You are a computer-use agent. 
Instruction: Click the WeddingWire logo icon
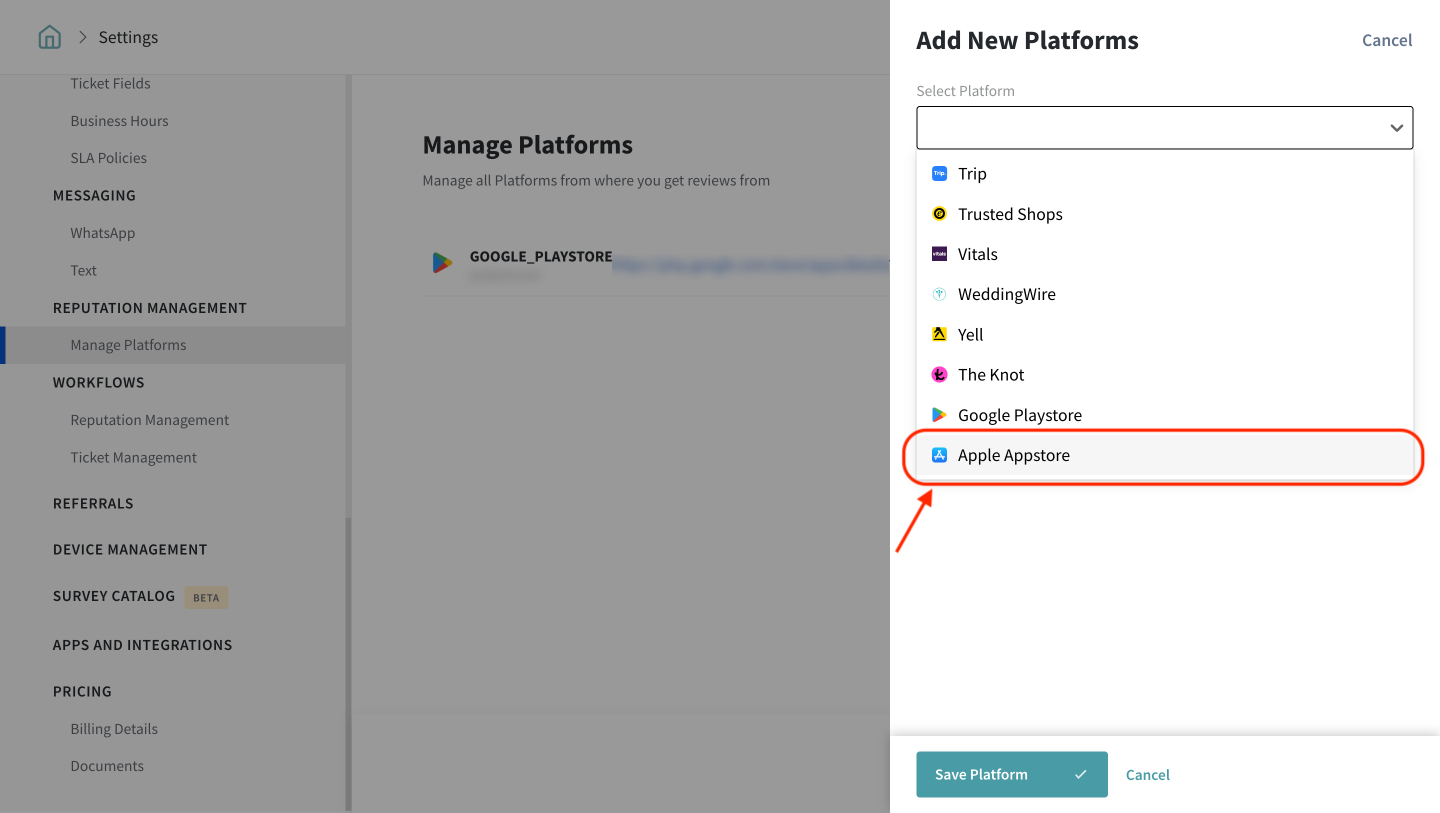(x=939, y=294)
